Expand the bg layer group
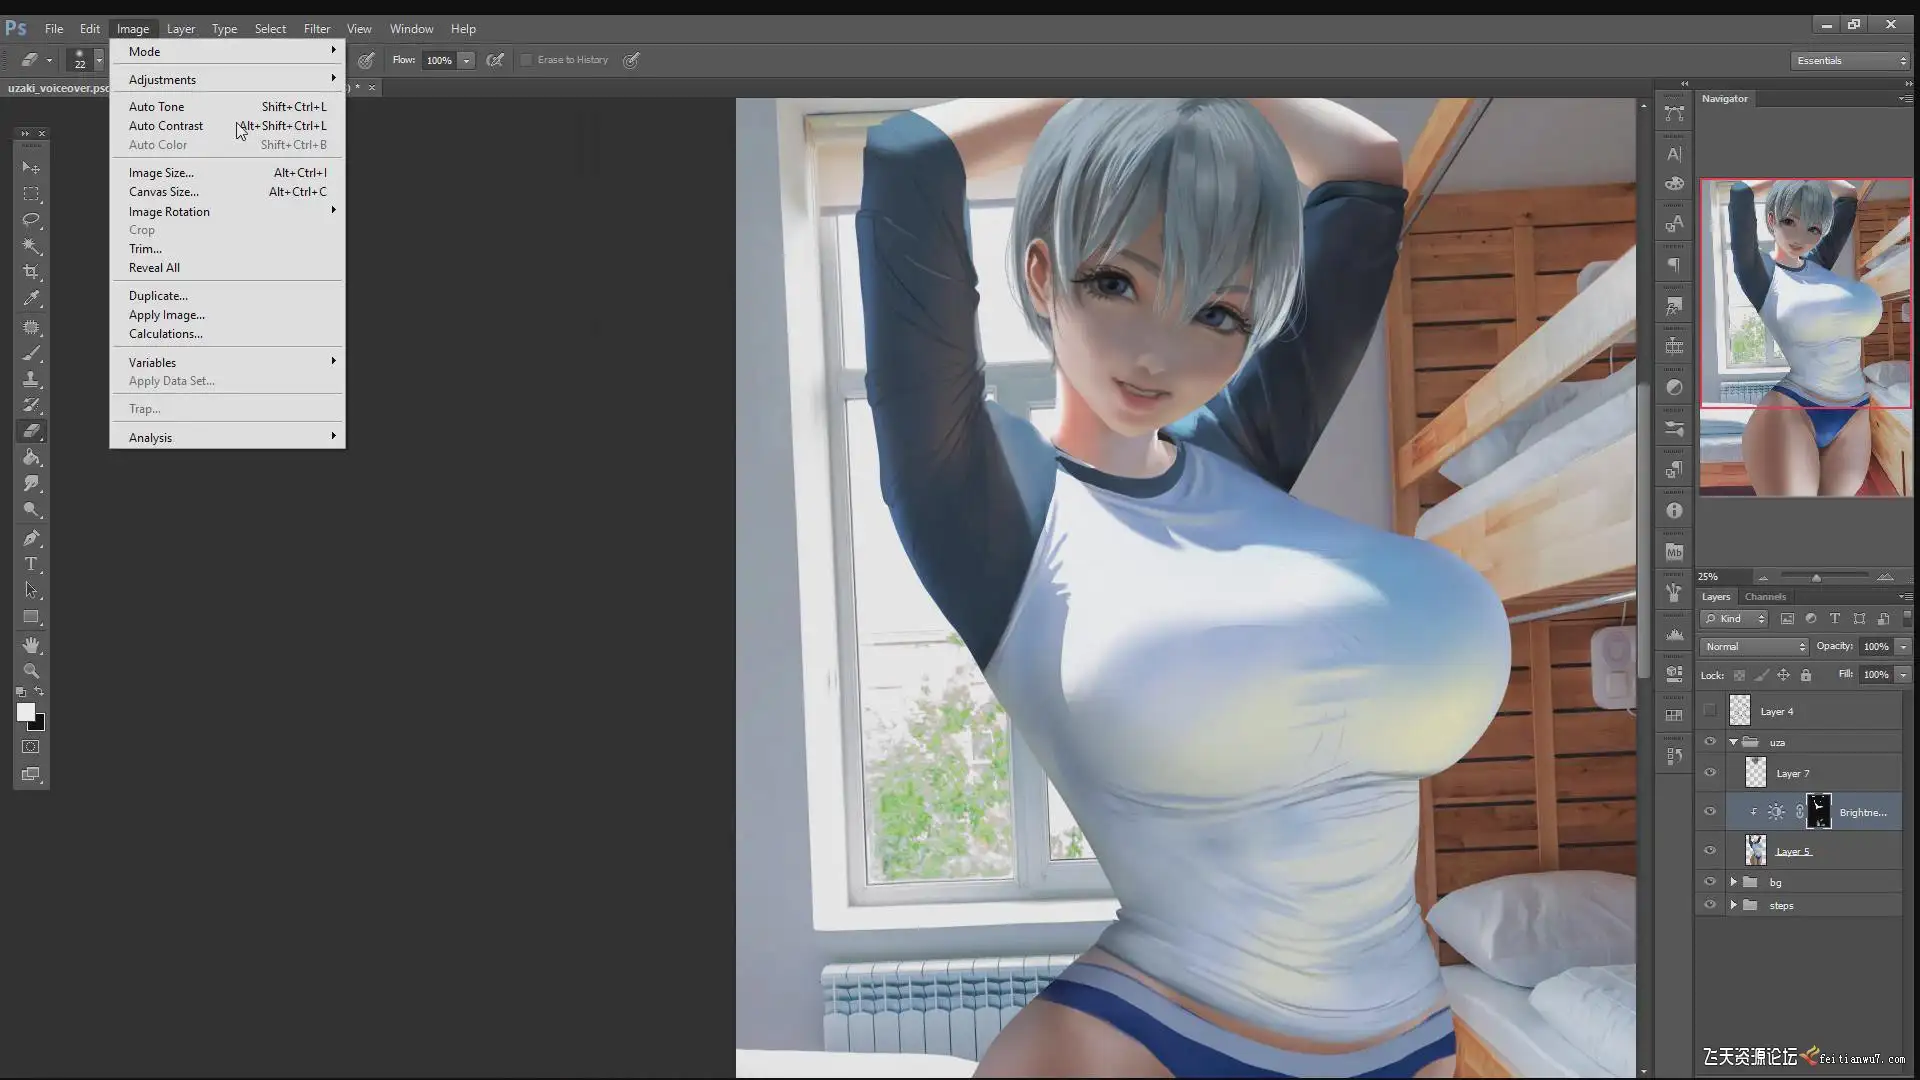 (x=1734, y=882)
